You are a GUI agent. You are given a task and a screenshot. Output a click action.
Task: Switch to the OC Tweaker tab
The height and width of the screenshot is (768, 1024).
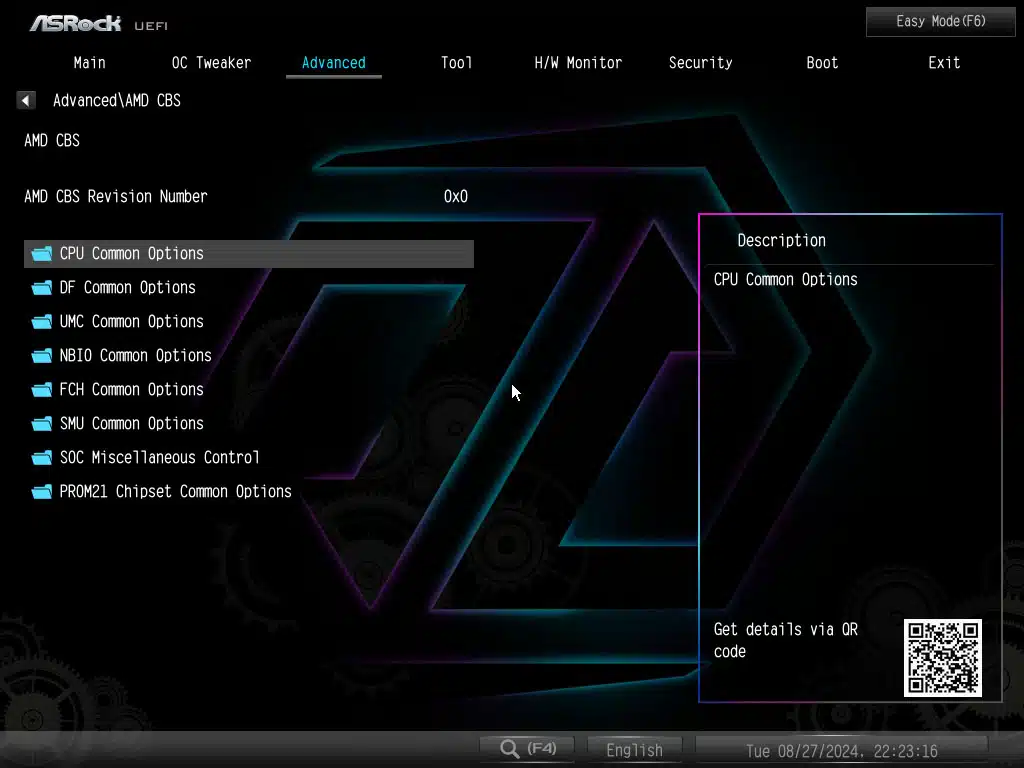pos(211,63)
